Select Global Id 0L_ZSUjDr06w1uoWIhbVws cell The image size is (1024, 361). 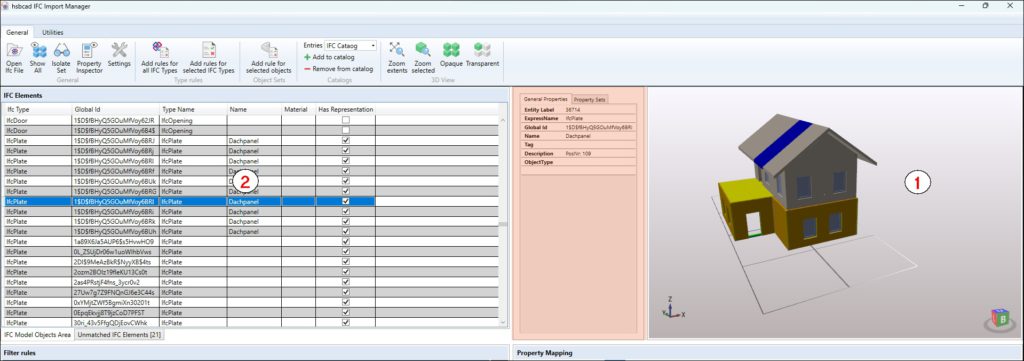click(x=116, y=252)
